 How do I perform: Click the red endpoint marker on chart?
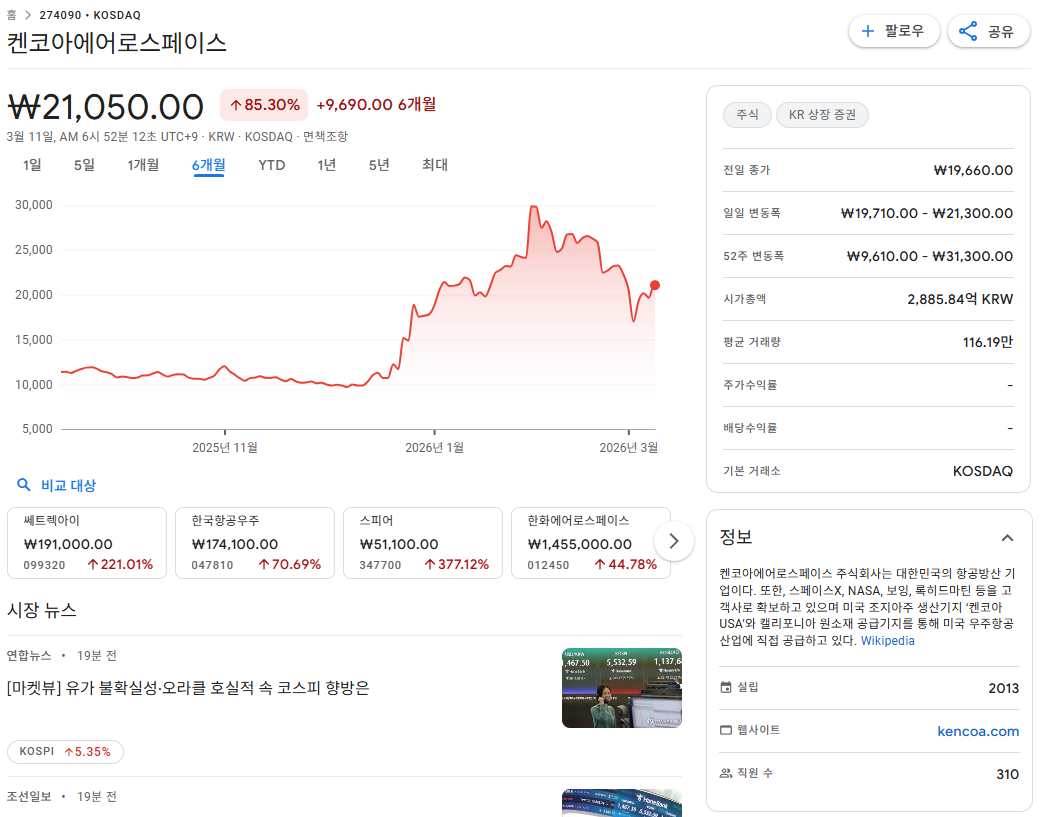[x=655, y=286]
